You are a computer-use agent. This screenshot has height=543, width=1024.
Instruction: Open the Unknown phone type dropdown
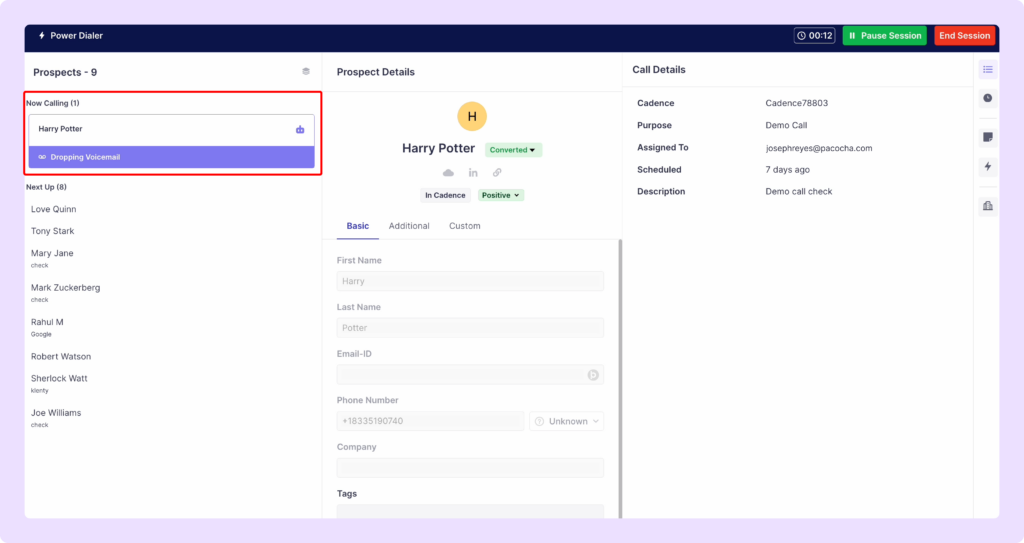[x=566, y=421]
